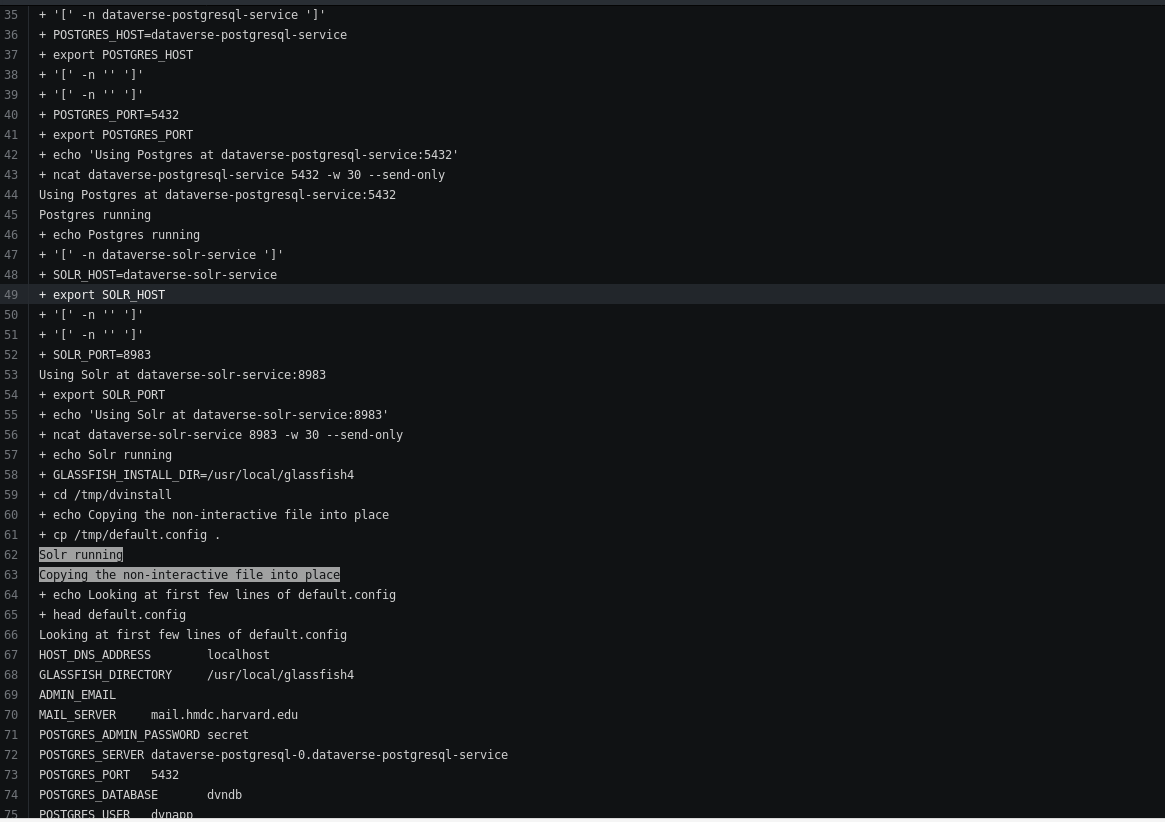This screenshot has width=1165, height=822.
Task: Select line number 40
Action: point(10,115)
